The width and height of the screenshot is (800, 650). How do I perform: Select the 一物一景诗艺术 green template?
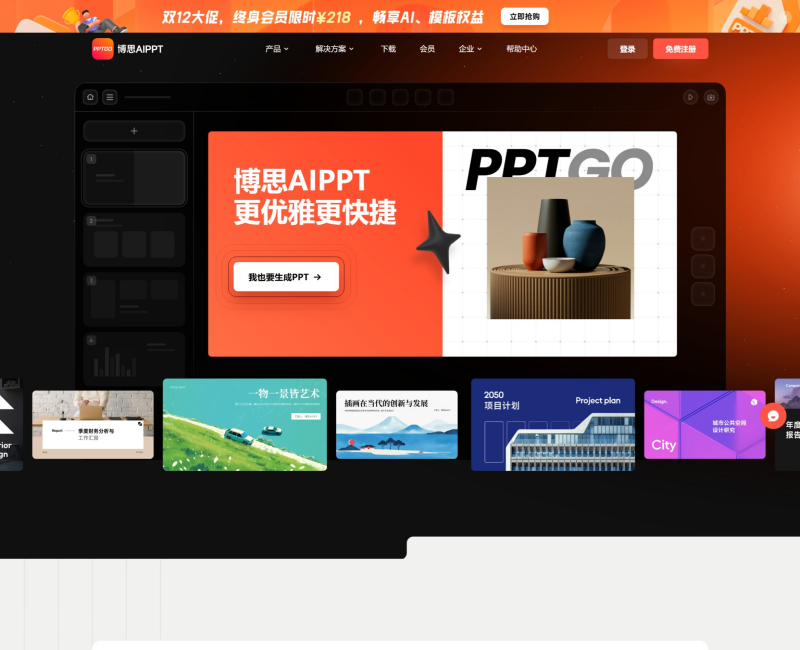pyautogui.click(x=245, y=424)
